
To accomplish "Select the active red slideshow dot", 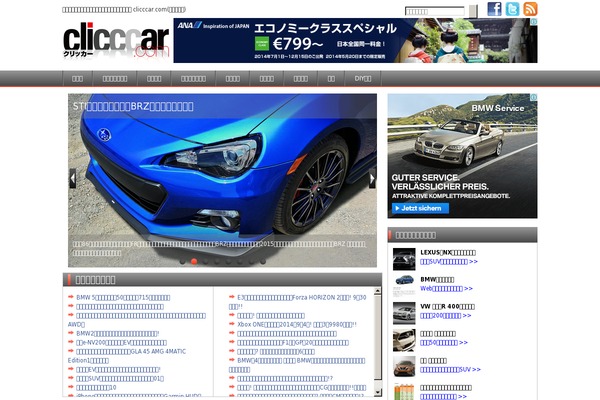I will 194,261.
